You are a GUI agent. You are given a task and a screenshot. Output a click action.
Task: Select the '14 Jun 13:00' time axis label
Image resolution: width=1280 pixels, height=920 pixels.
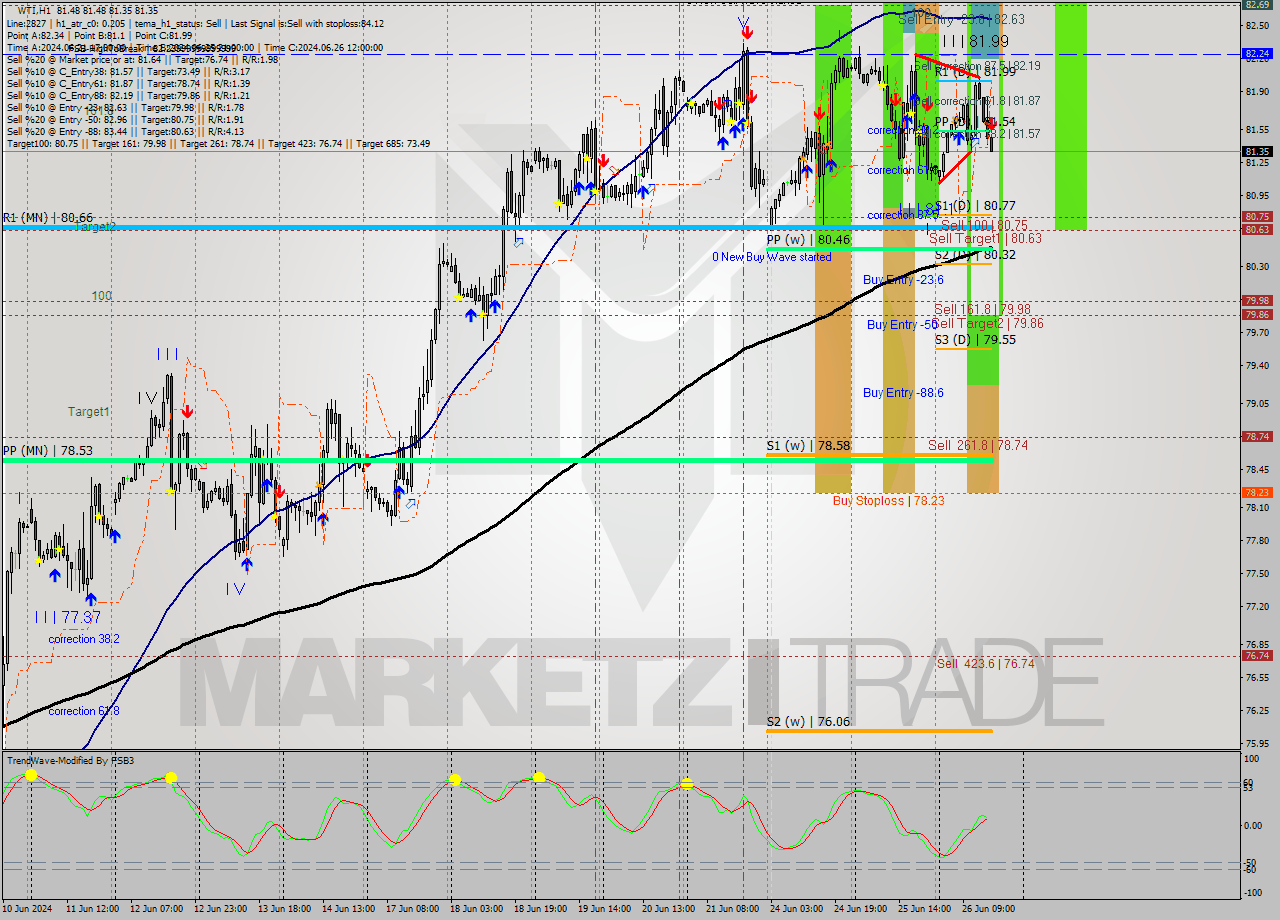coord(348,908)
